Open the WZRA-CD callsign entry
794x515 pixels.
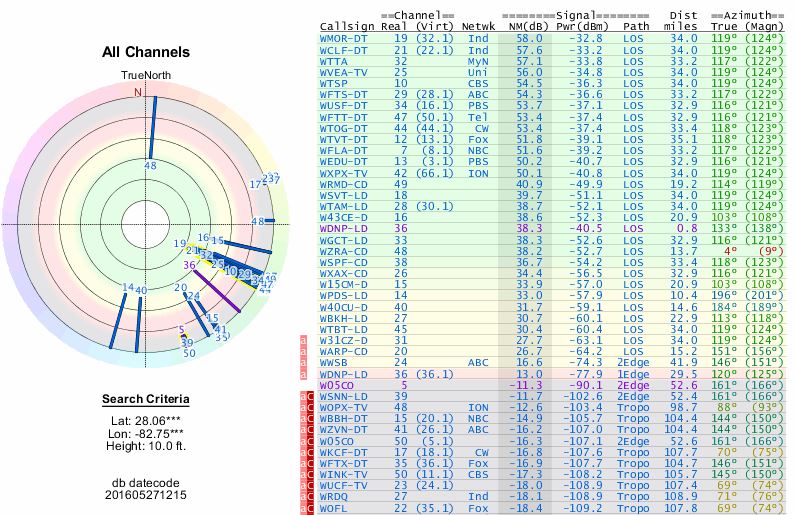point(342,250)
